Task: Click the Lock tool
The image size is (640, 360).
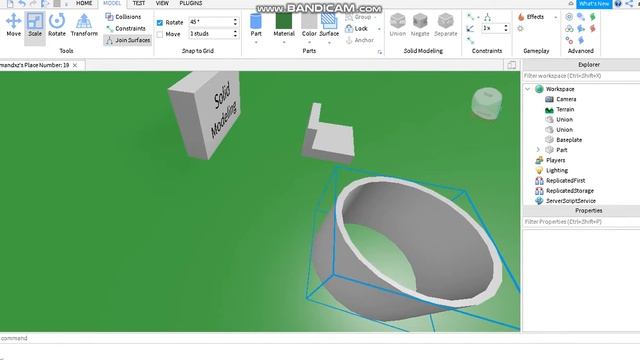Action: 357,29
